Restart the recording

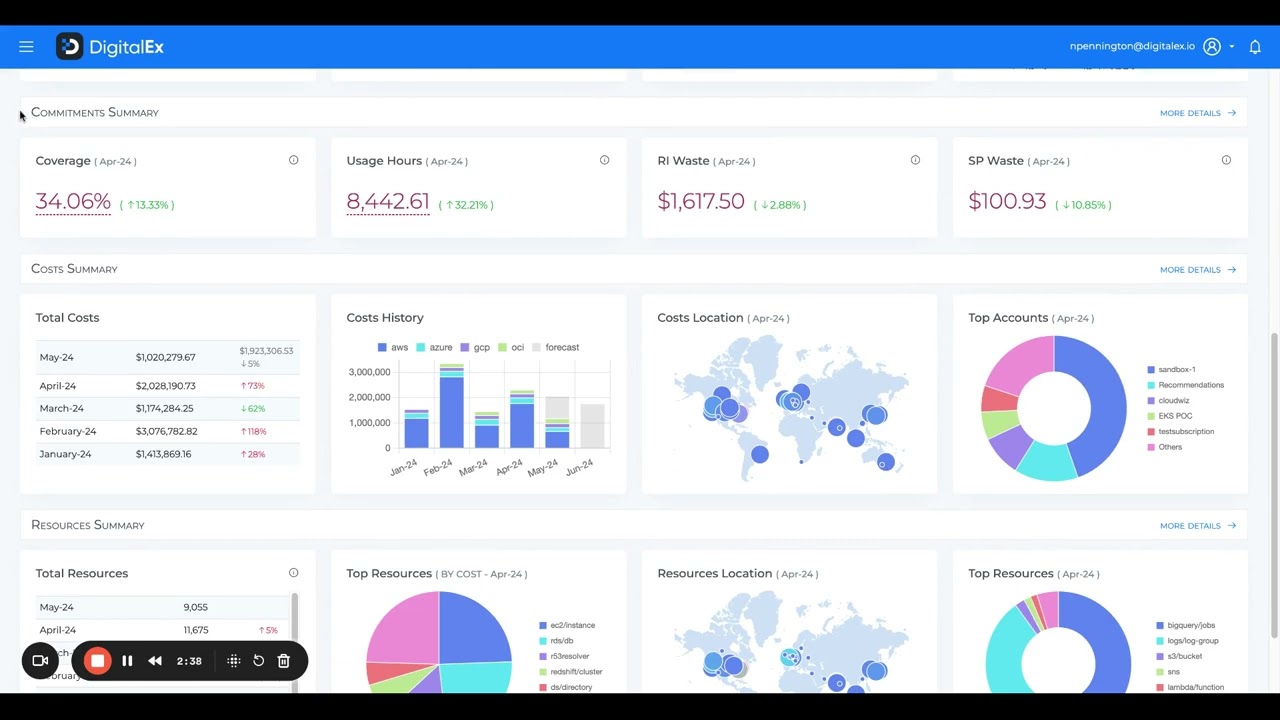point(258,661)
